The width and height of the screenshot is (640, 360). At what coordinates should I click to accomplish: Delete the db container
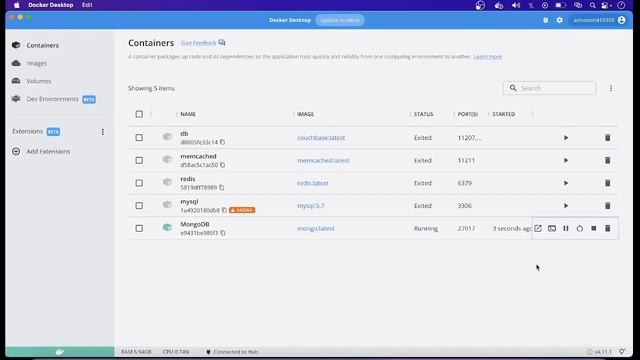[607, 138]
